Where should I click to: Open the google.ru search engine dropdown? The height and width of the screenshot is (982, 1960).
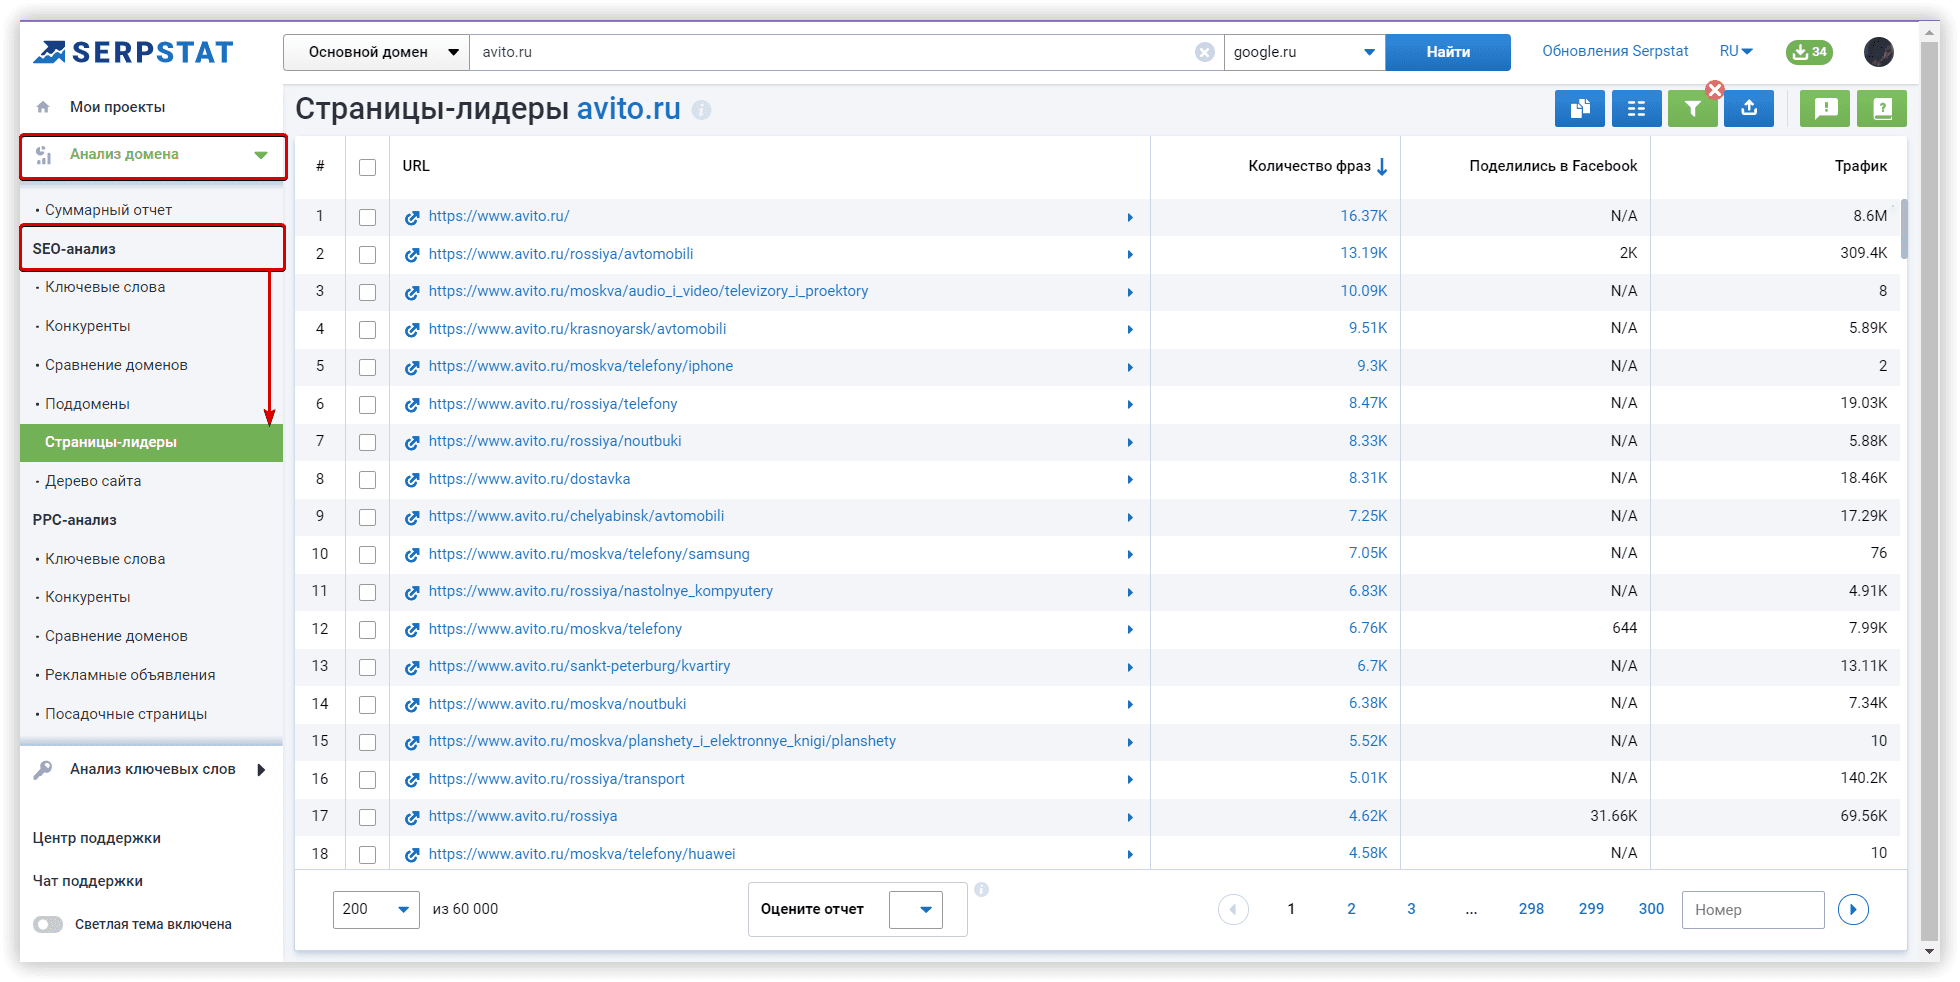[x=1304, y=52]
